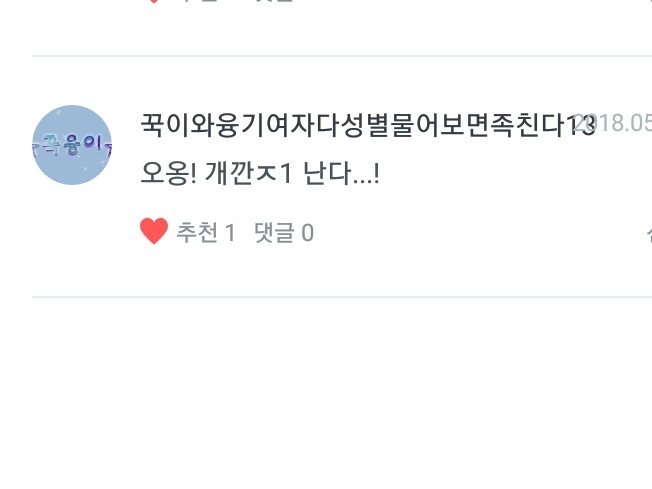The width and height of the screenshot is (652, 489).
Task: Tap the red heart recommend icon
Action: pyautogui.click(x=154, y=231)
